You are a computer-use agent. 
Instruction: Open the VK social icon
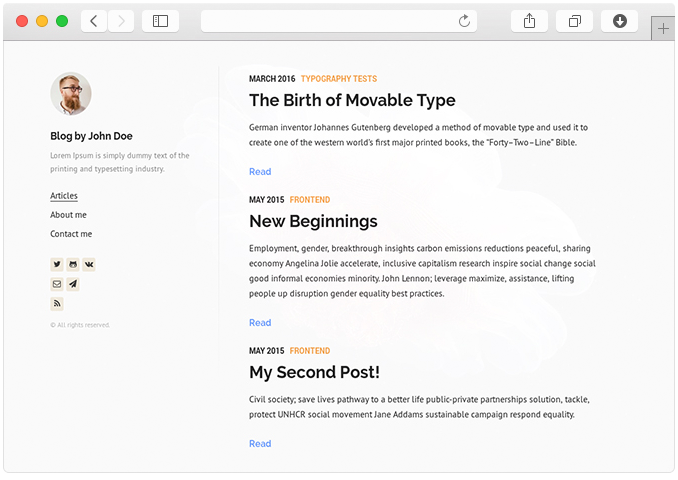point(89,264)
